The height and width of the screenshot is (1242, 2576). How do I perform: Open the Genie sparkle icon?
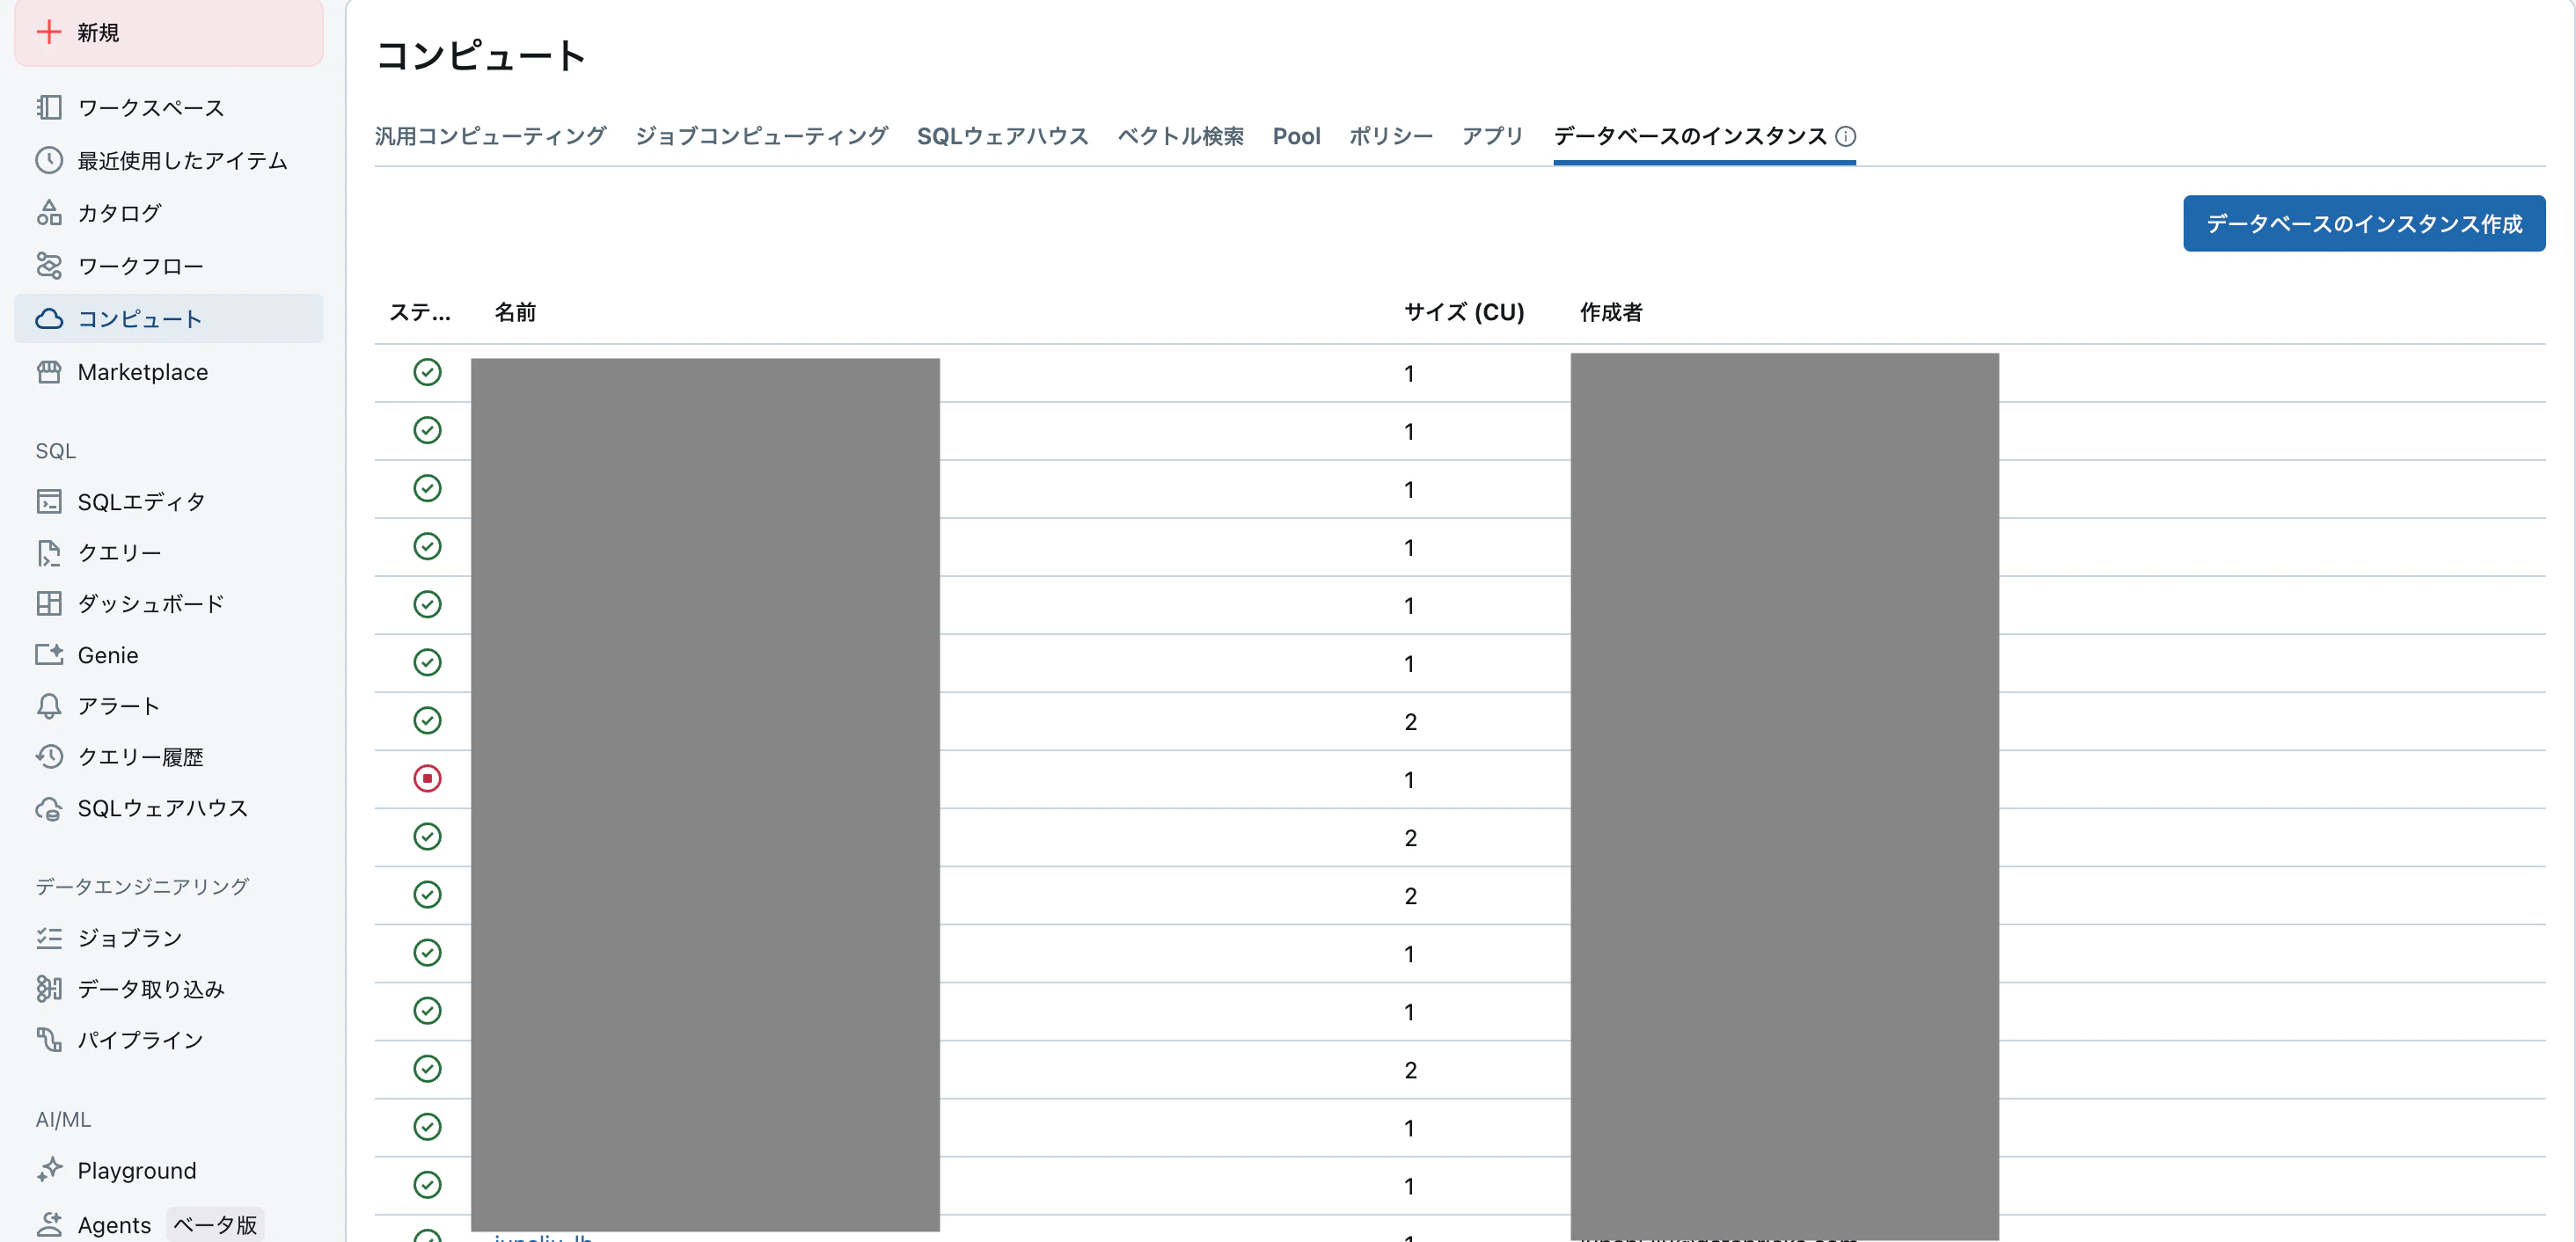(x=49, y=654)
